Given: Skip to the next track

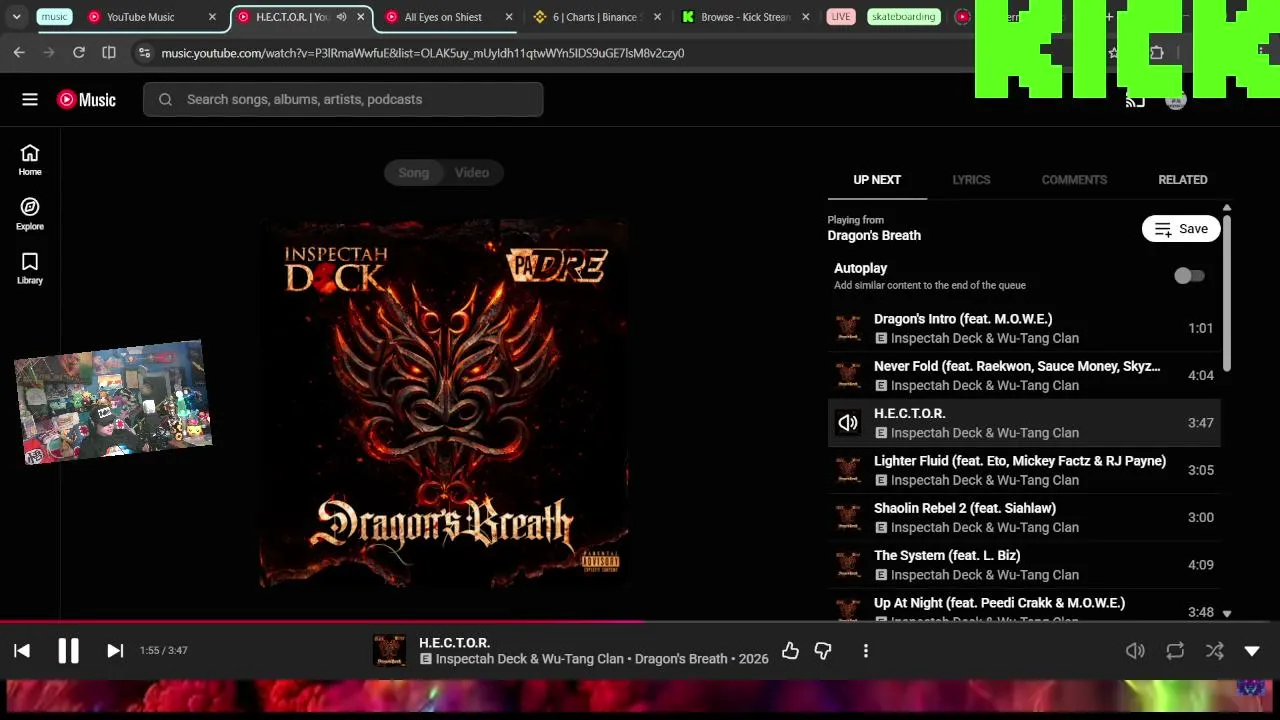Looking at the screenshot, I should click(x=115, y=650).
